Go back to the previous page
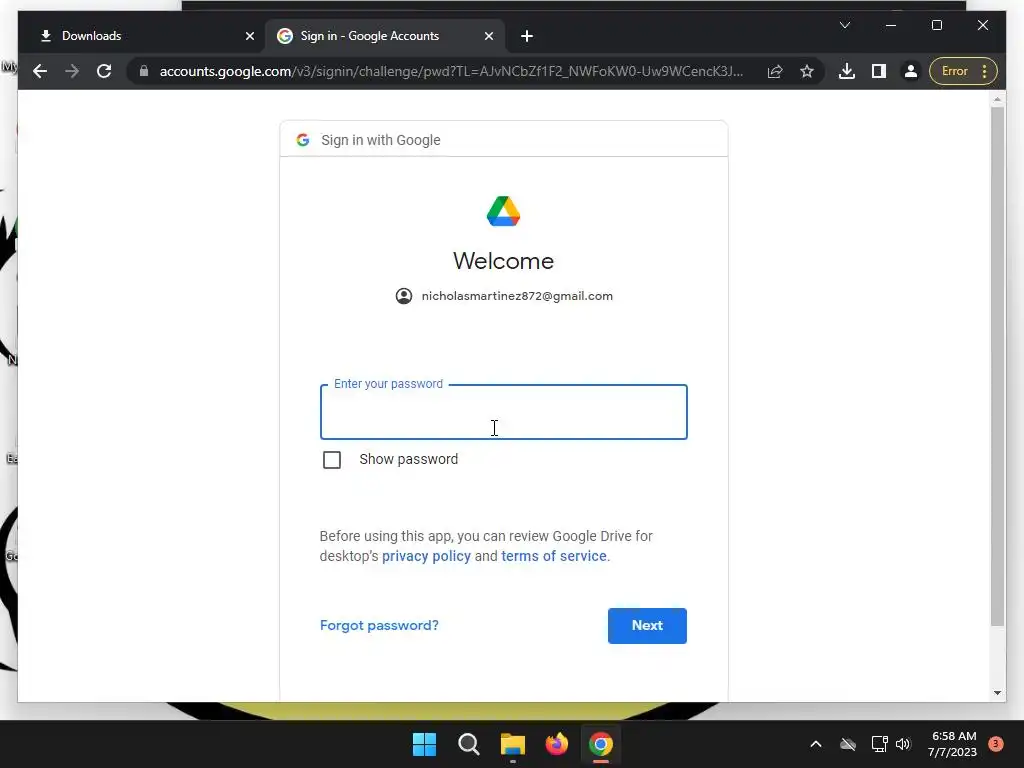Image resolution: width=1024 pixels, height=768 pixels. pos(40,71)
